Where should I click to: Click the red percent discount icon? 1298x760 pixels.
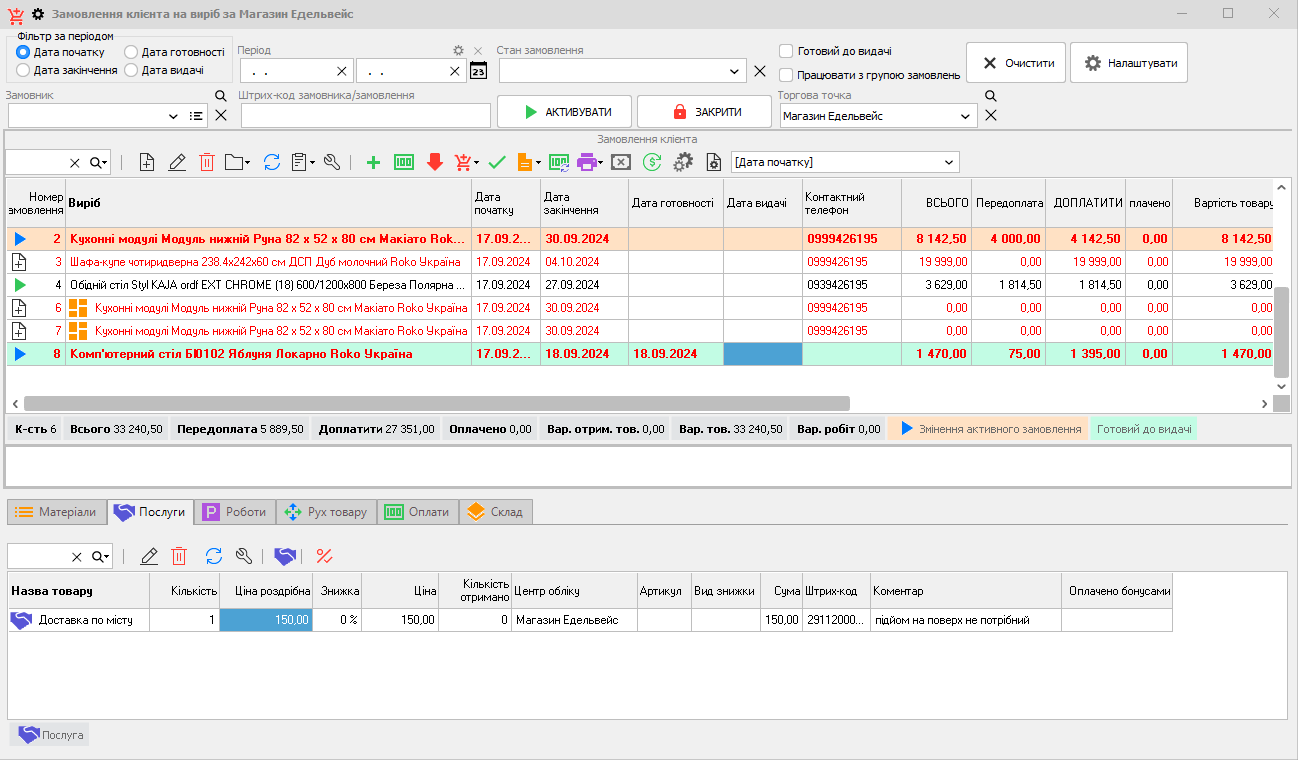324,556
